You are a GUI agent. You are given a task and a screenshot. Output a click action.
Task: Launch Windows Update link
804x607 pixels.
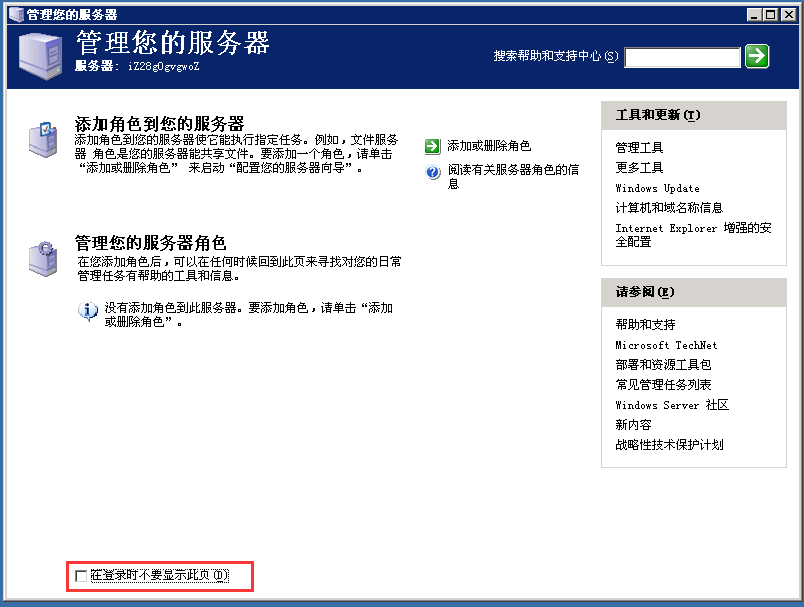[x=657, y=188]
